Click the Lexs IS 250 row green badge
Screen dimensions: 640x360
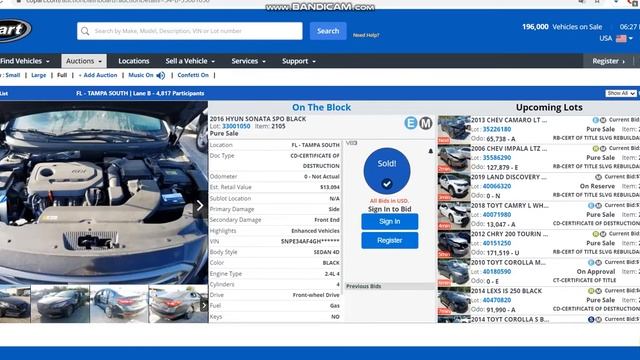pyautogui.click(x=591, y=291)
